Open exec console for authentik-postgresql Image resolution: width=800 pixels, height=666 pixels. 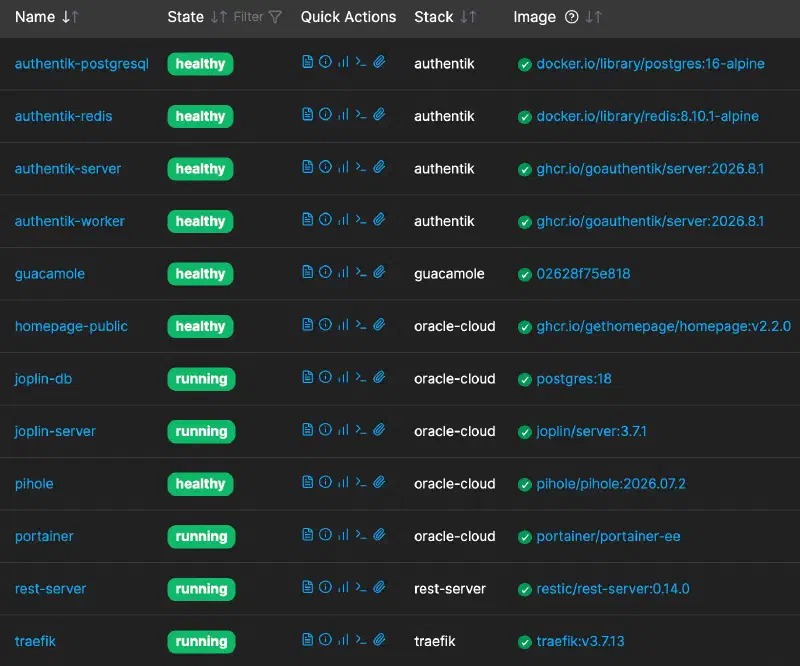361,62
